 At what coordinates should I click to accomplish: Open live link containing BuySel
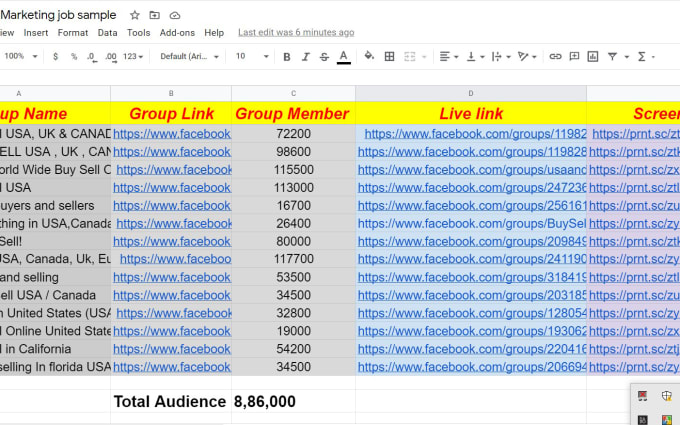click(472, 223)
